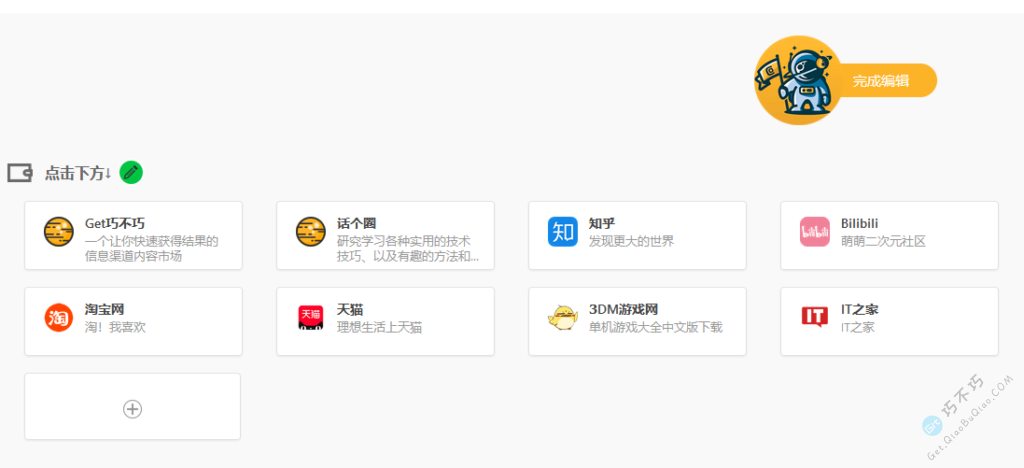Open the IT之家 card title

[859, 309]
